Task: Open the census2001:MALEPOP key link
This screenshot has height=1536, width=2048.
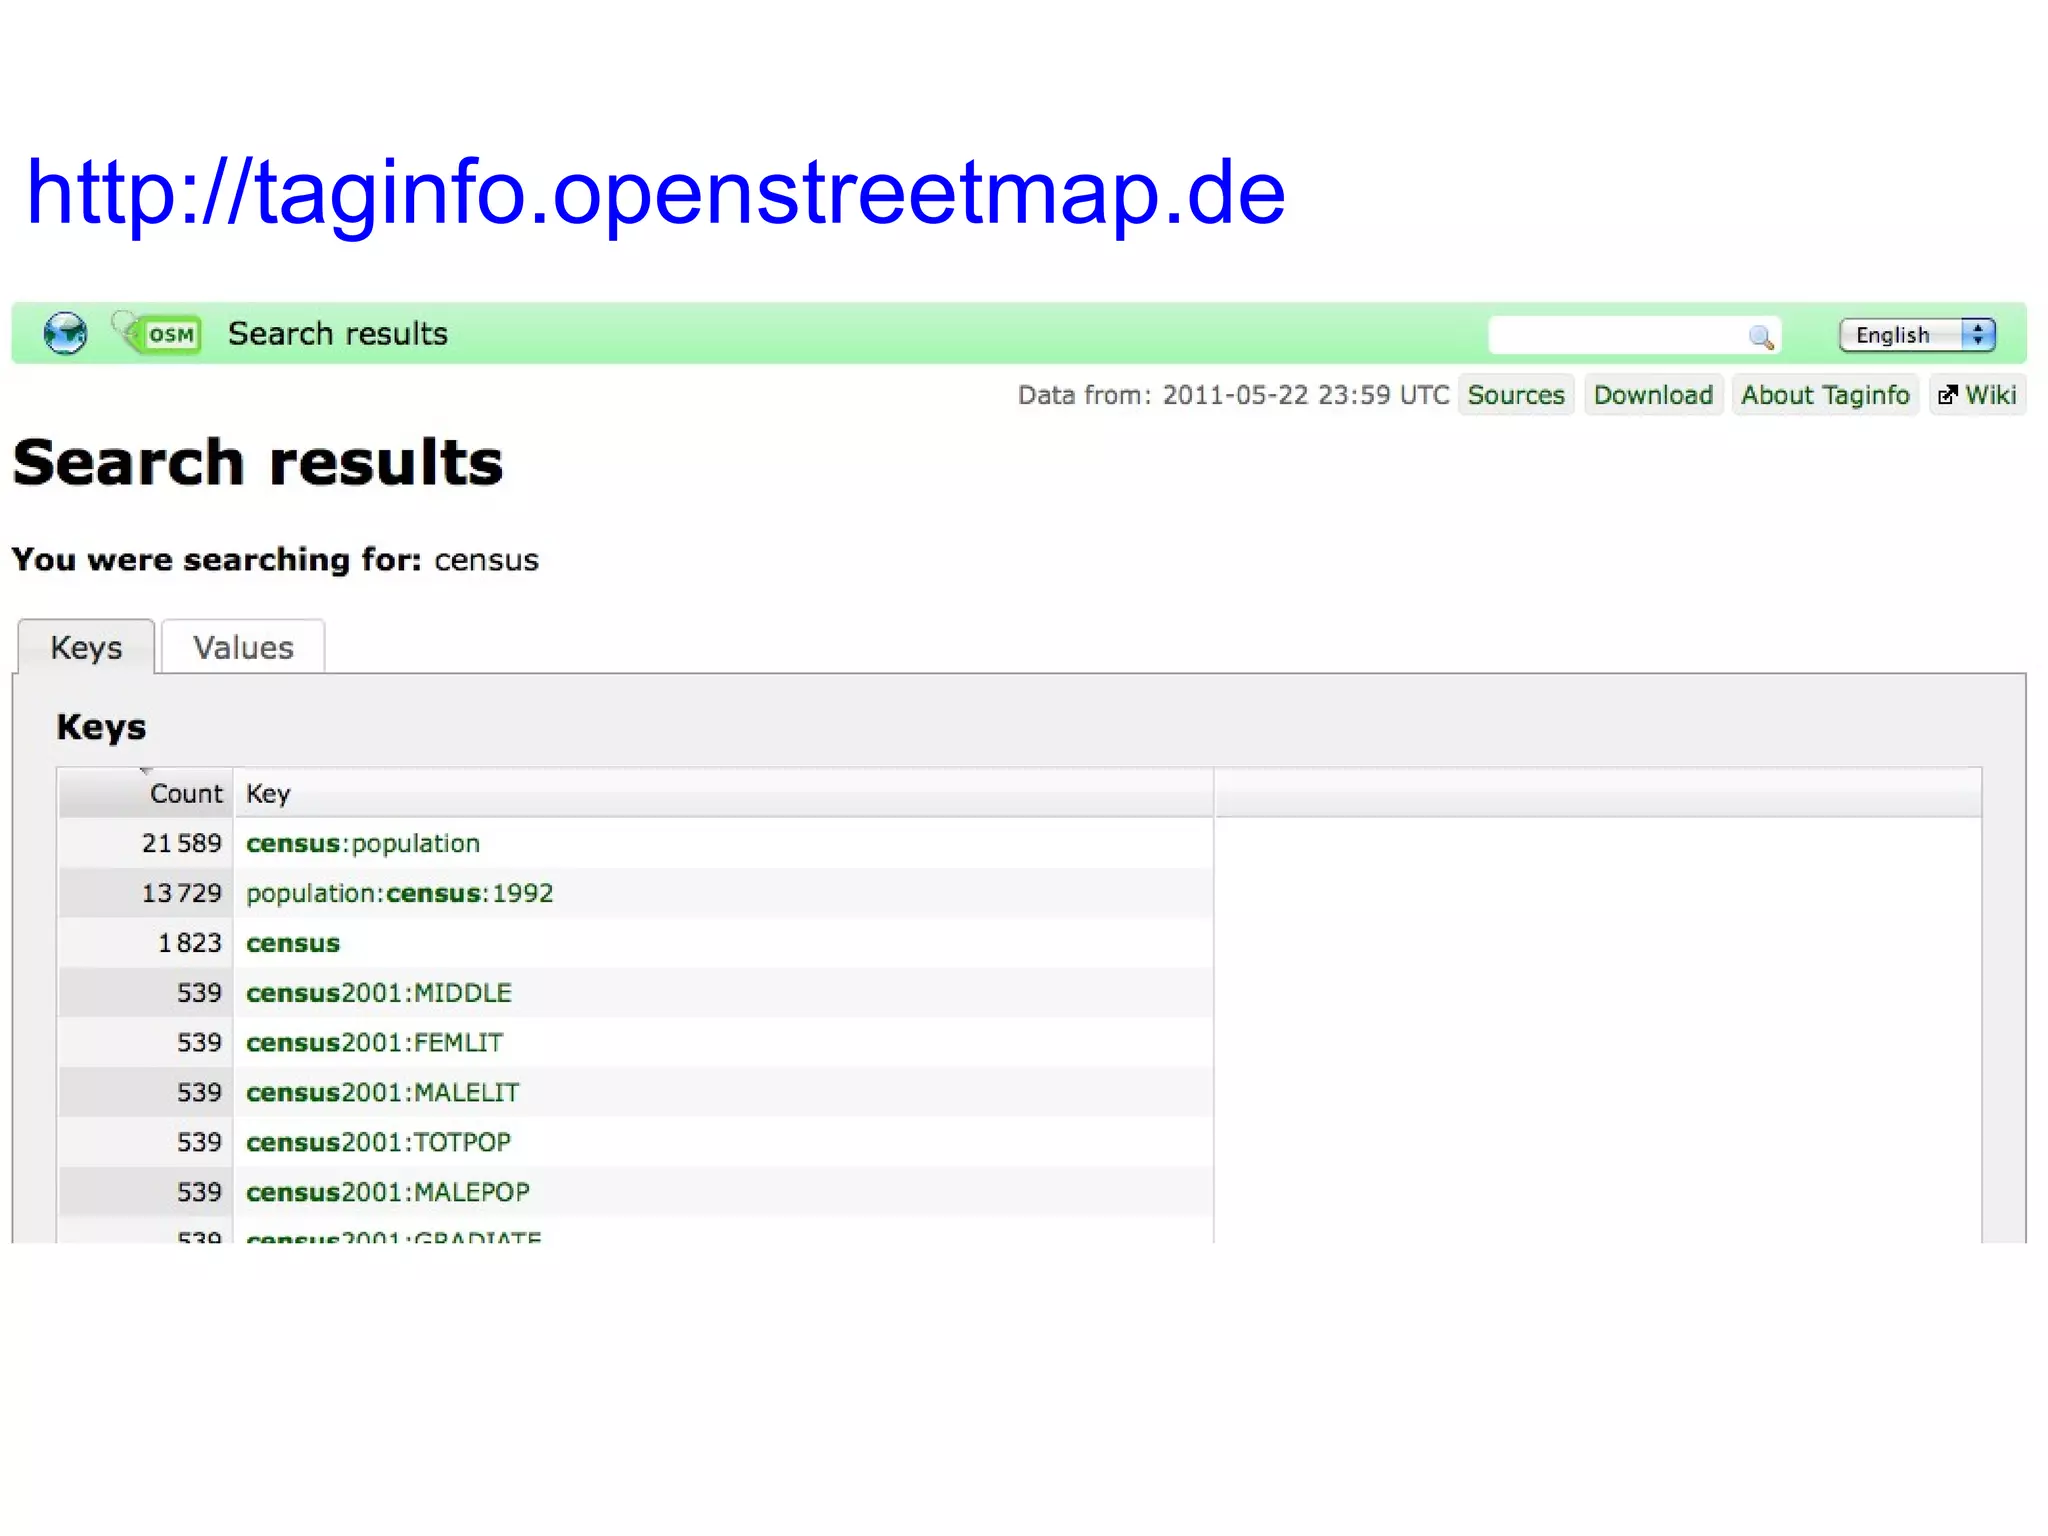Action: point(388,1192)
